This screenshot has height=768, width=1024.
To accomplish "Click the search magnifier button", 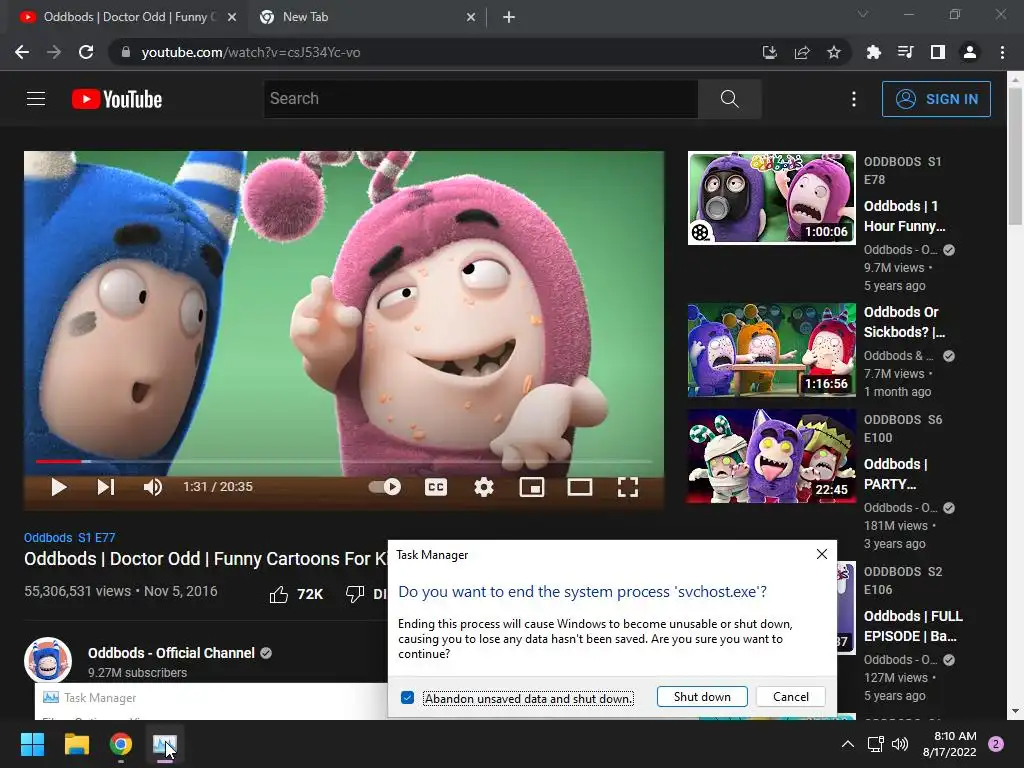I will (x=729, y=99).
